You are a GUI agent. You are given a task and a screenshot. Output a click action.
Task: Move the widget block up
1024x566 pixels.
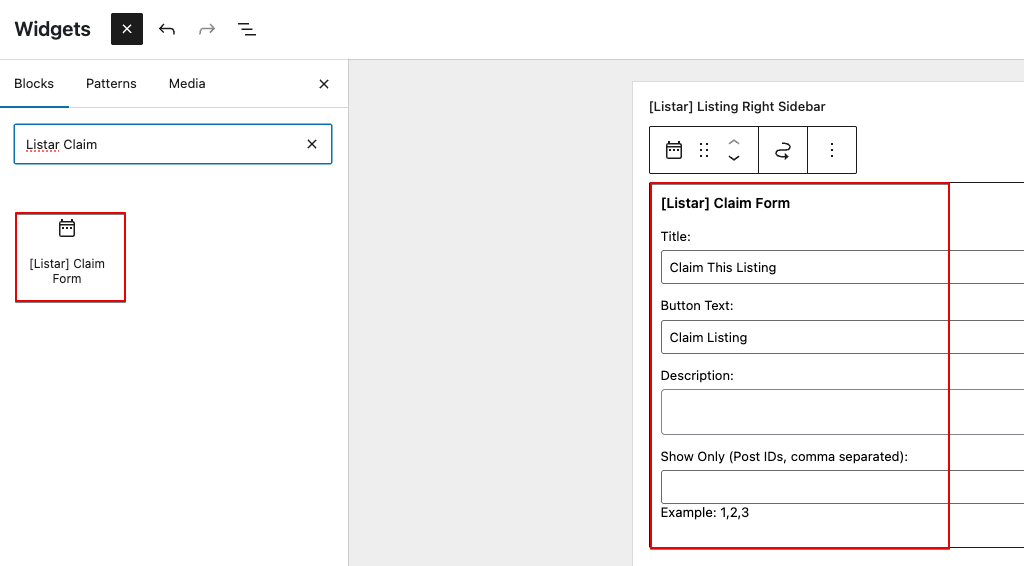click(734, 142)
